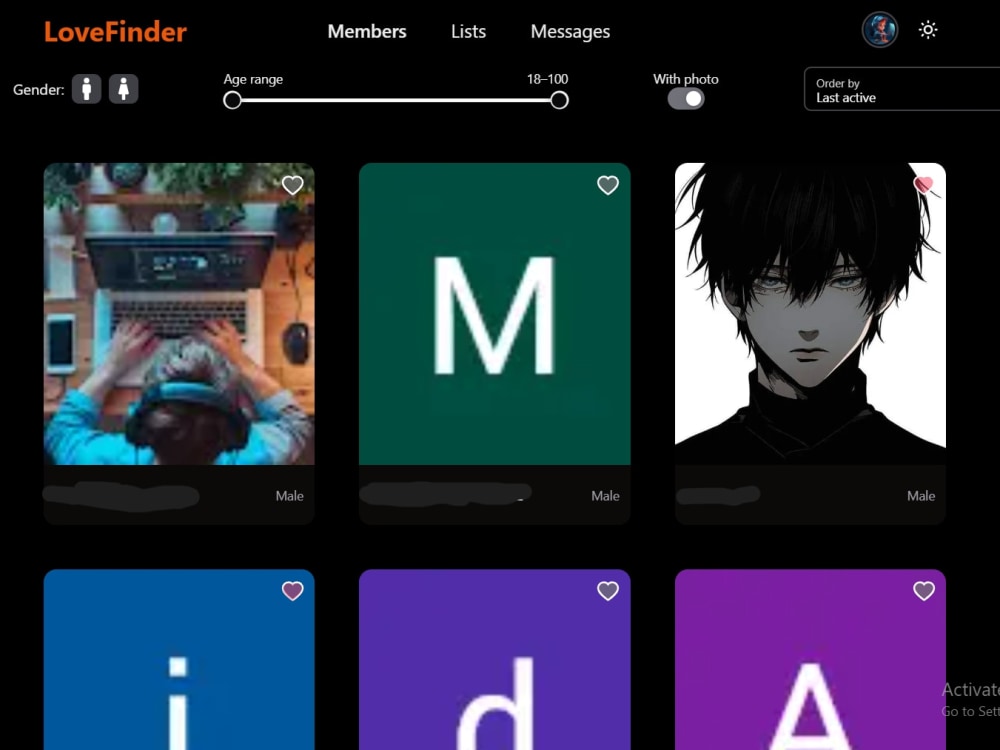This screenshot has width=1000, height=750.
Task: Open the Order by dropdown
Action: [x=902, y=89]
